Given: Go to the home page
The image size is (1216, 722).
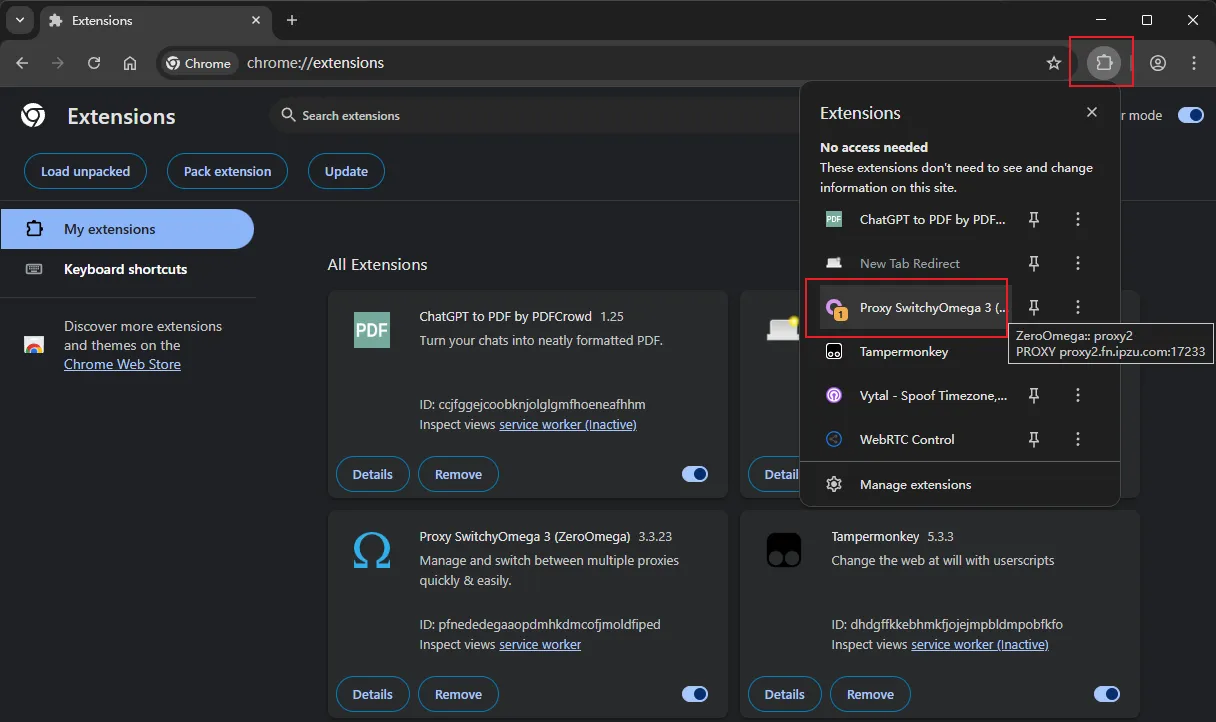Looking at the screenshot, I should (x=130, y=63).
